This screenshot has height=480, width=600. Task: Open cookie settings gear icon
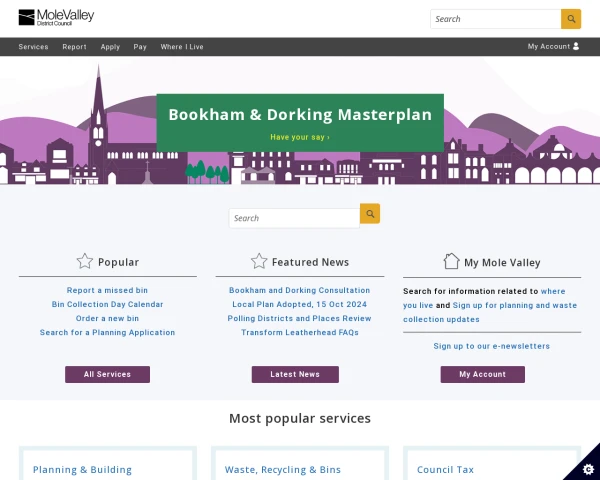[x=588, y=469]
